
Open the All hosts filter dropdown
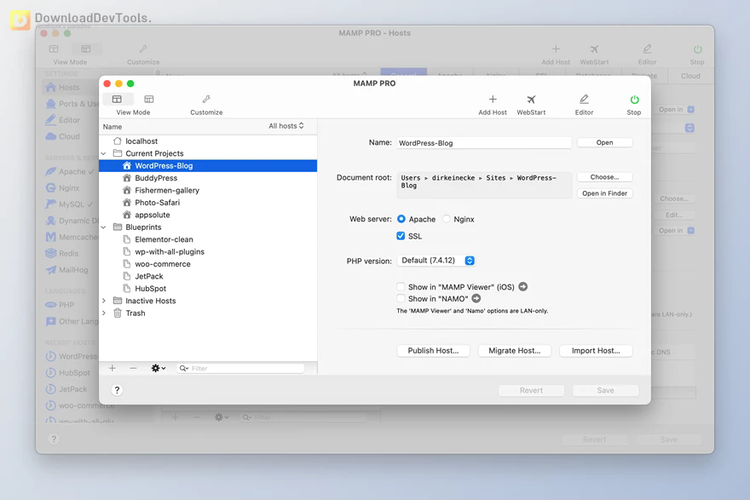coord(286,126)
